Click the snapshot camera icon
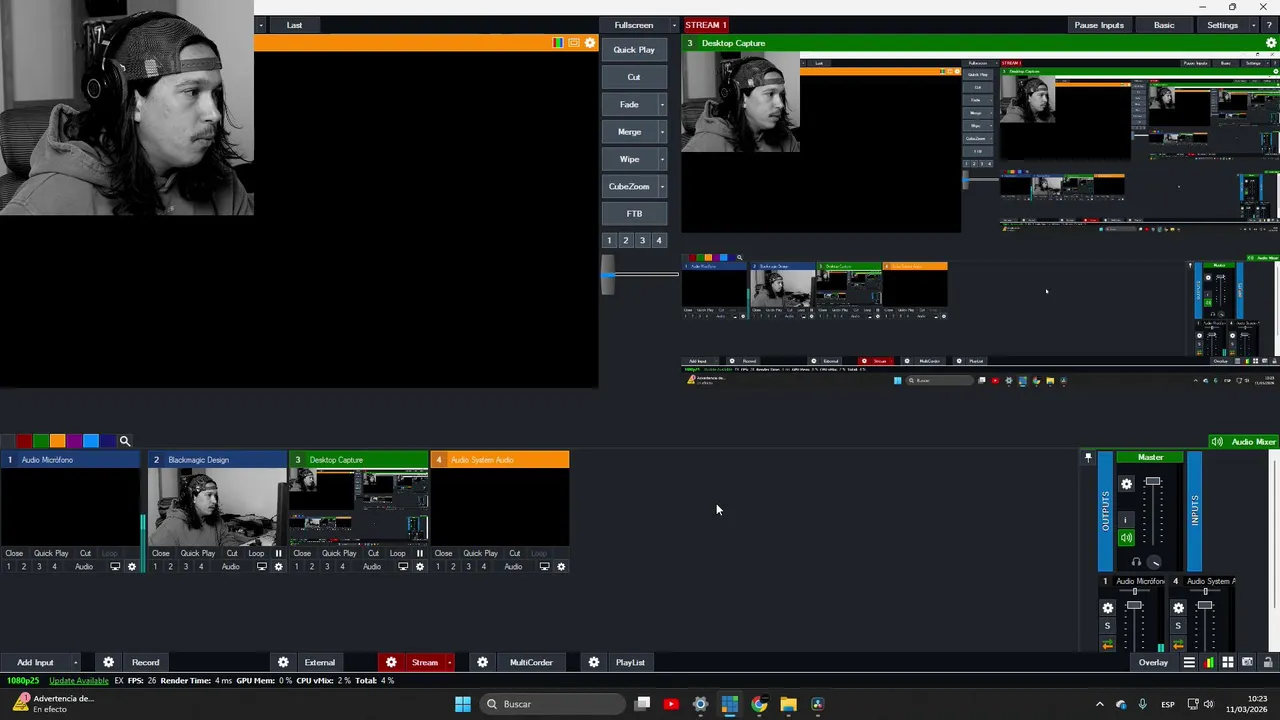The width and height of the screenshot is (1280, 720). 1247,662
